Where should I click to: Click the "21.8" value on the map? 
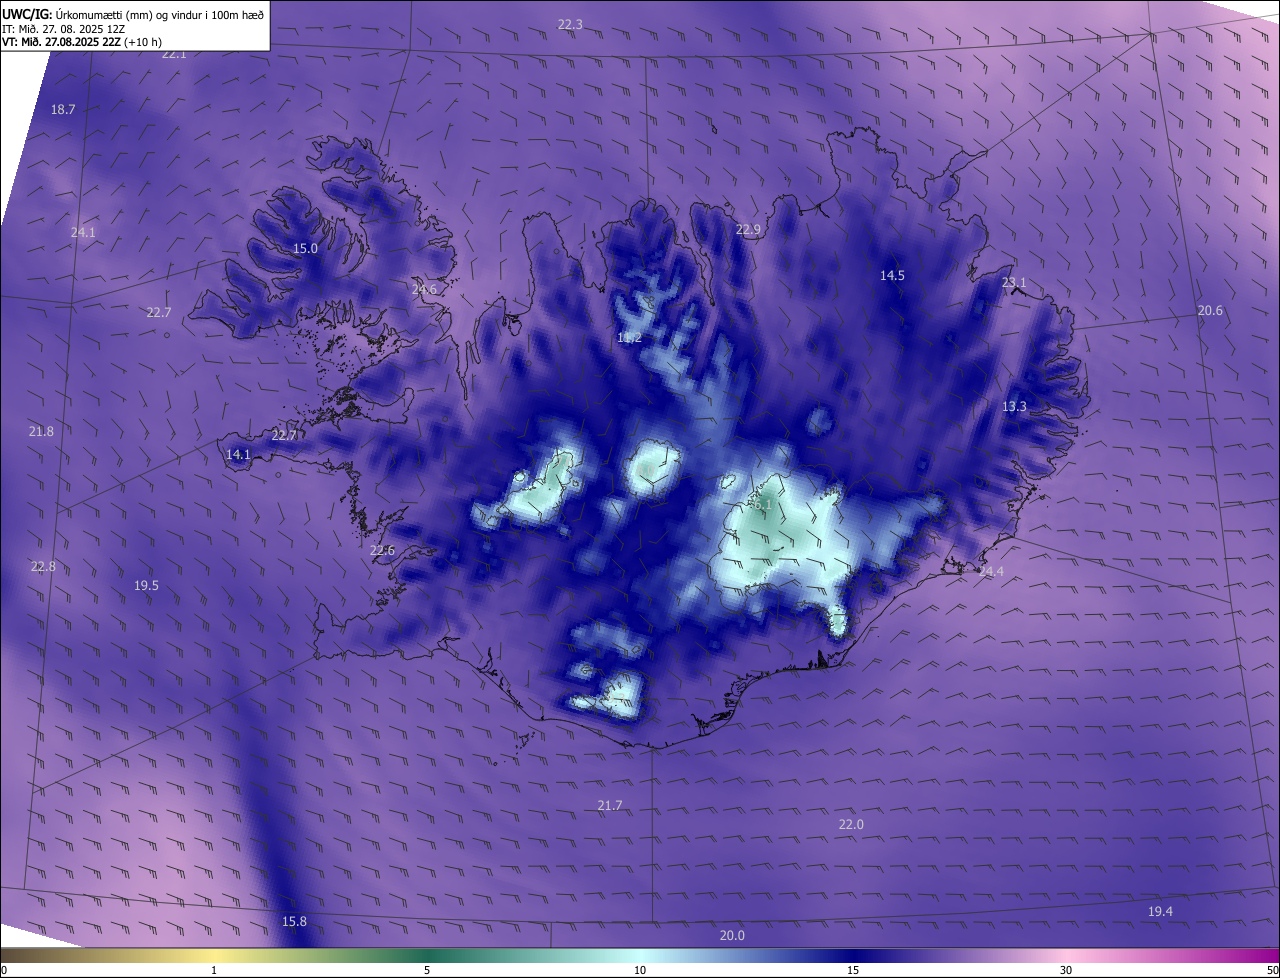tap(41, 431)
